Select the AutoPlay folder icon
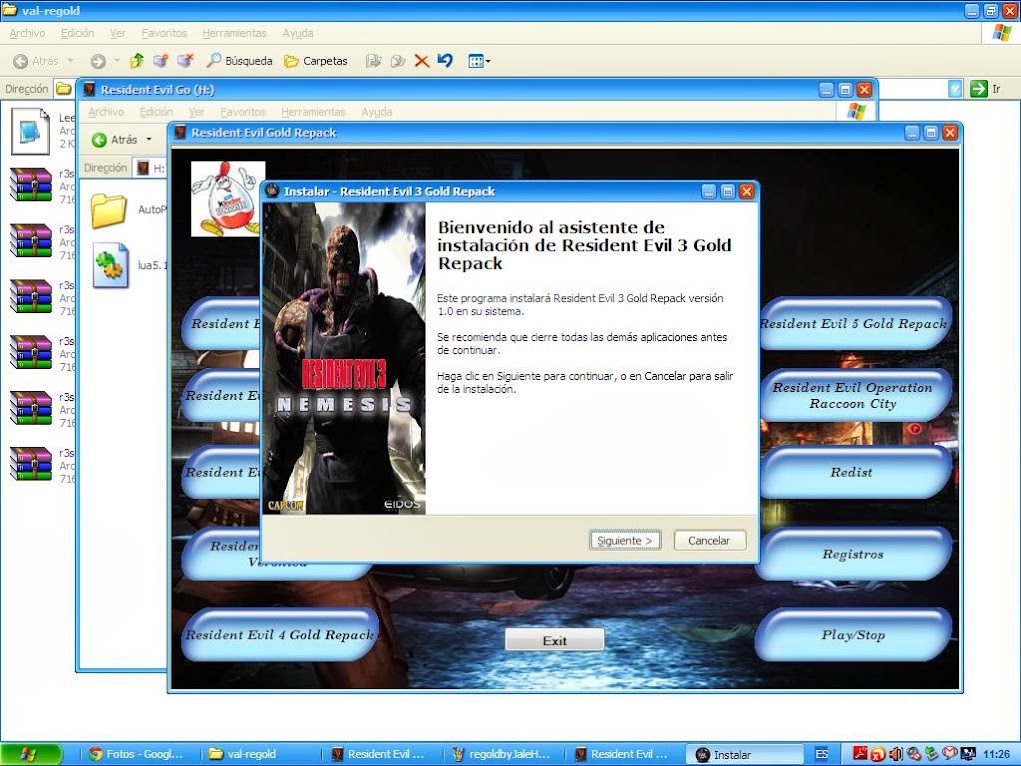Viewport: 1021px width, 766px height. click(109, 210)
